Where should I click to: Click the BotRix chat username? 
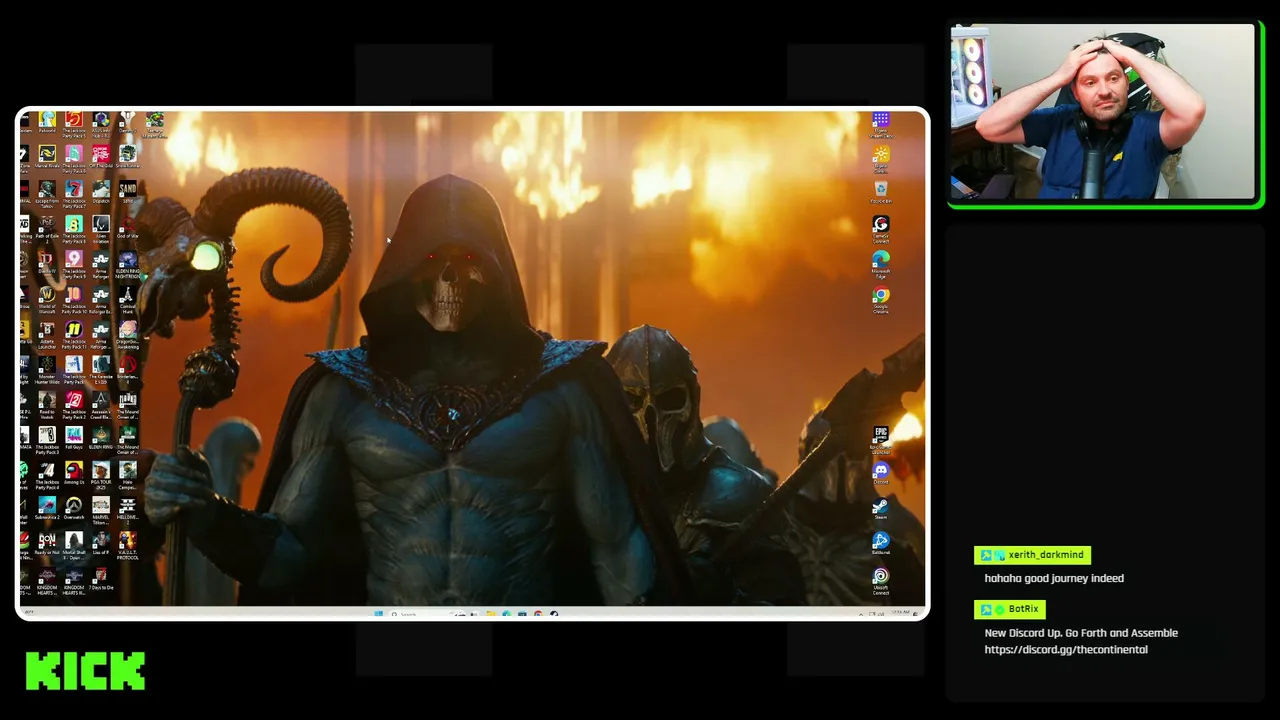[x=1023, y=609]
